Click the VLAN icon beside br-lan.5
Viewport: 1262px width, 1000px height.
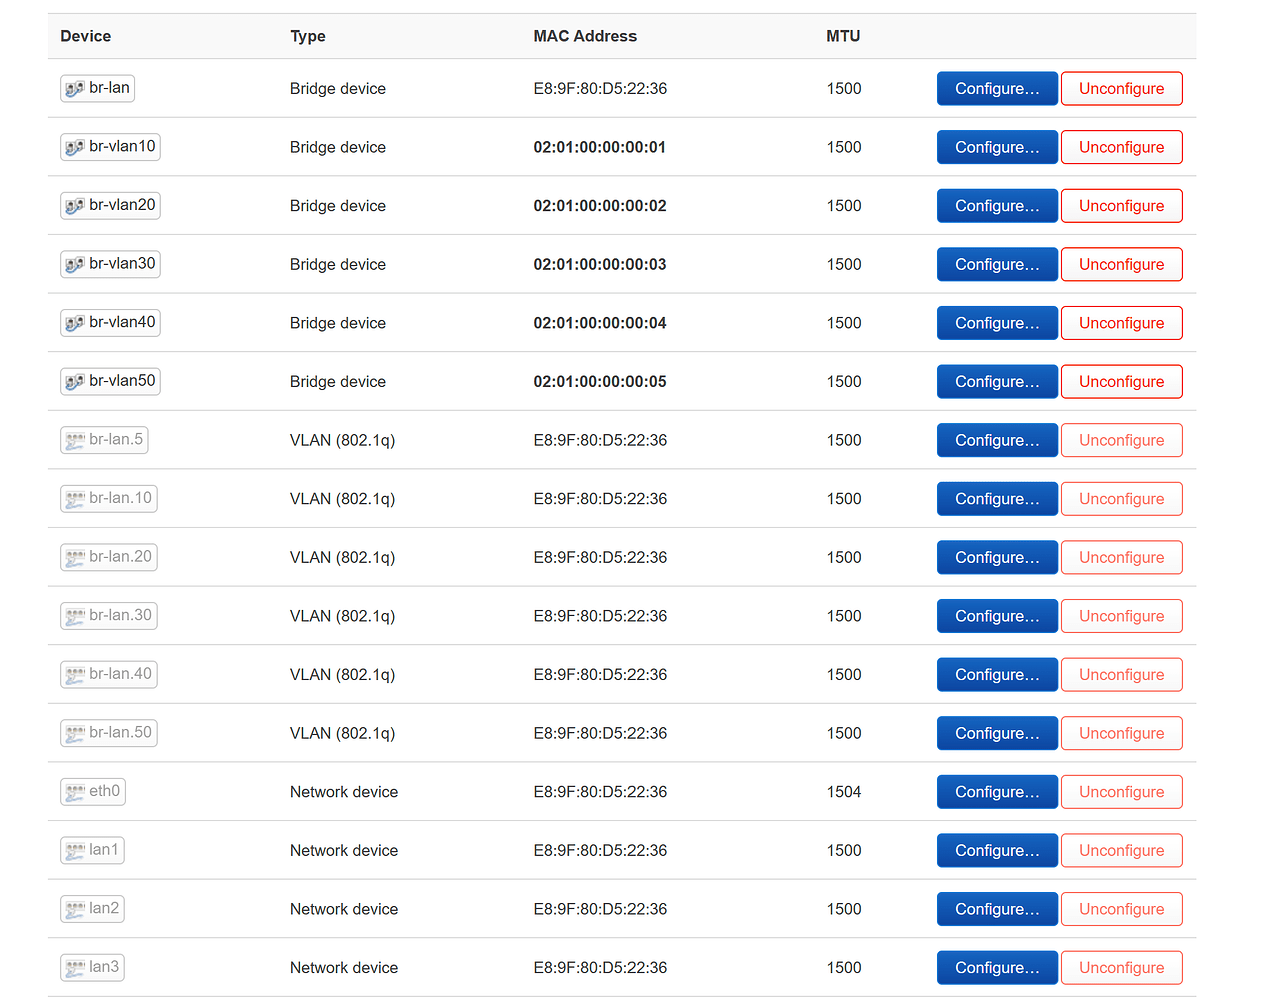73,440
